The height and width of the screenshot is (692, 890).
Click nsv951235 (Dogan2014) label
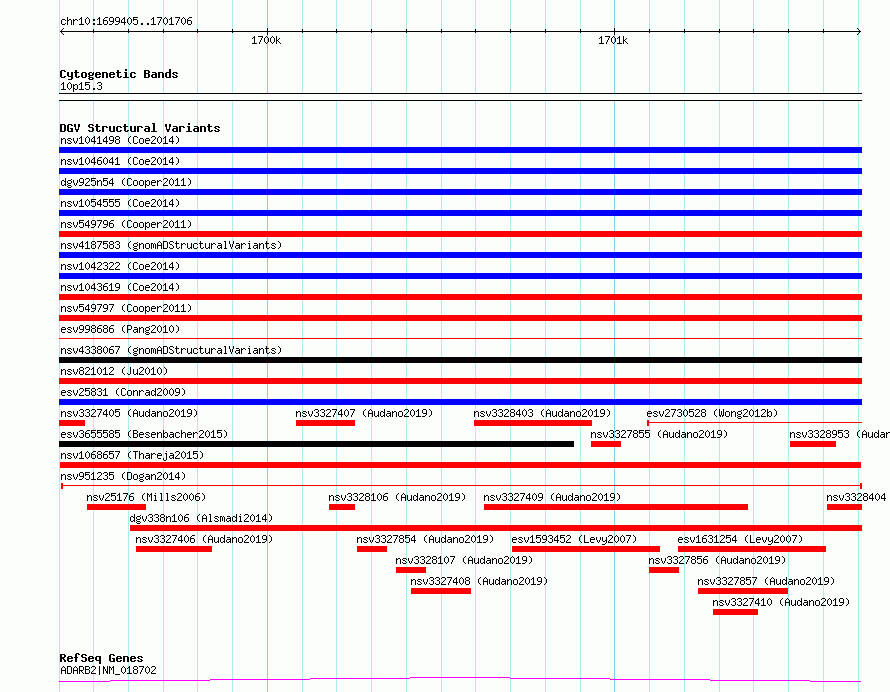[x=123, y=476]
